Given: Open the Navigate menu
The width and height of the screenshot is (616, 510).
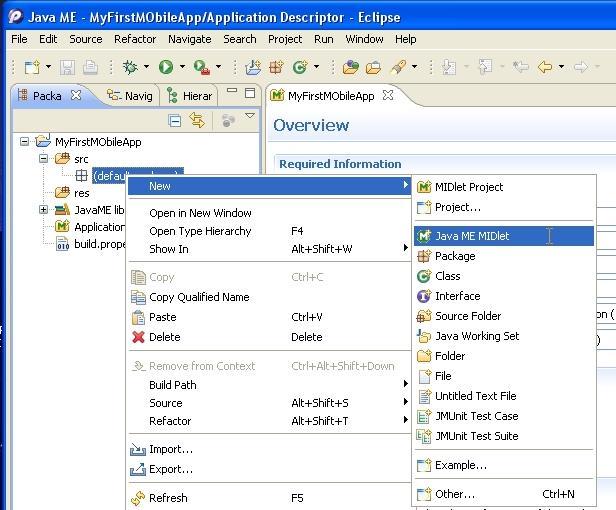Looking at the screenshot, I should 189,39.
